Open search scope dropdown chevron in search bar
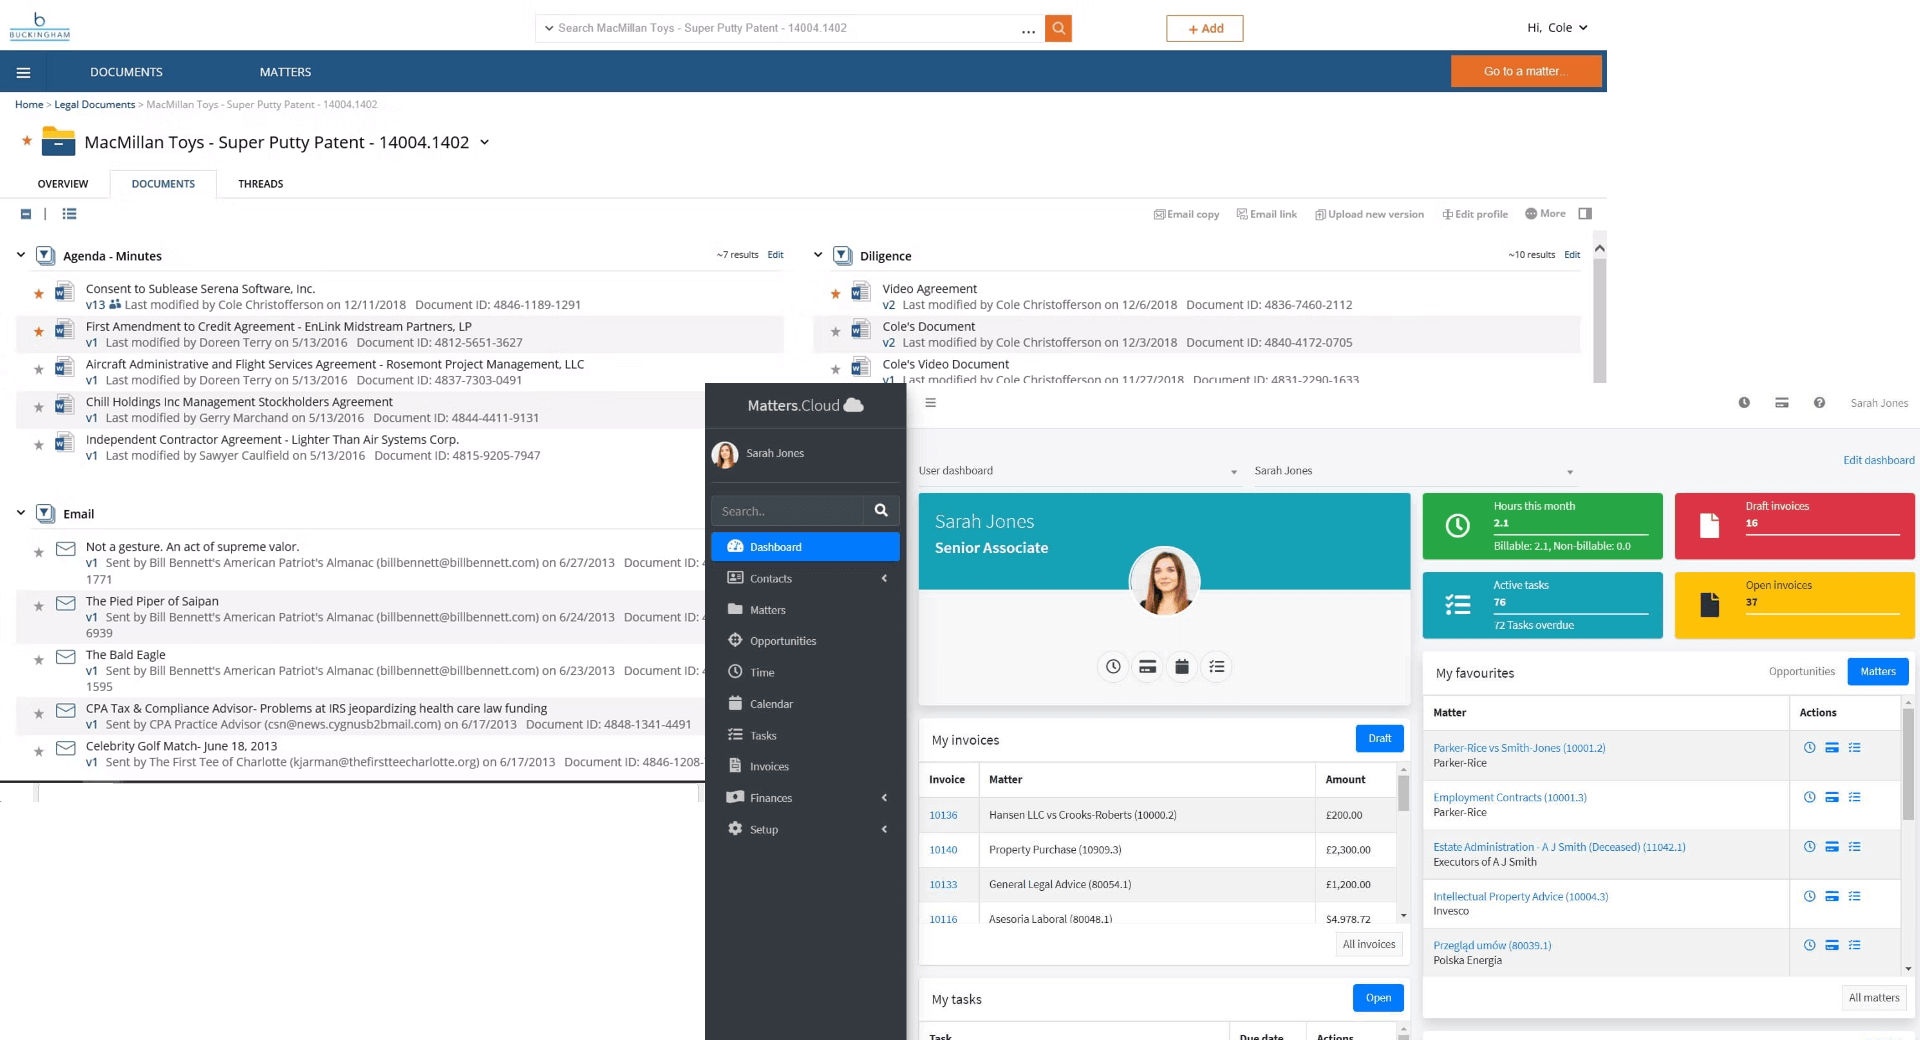The width and height of the screenshot is (1920, 1040). point(549,28)
